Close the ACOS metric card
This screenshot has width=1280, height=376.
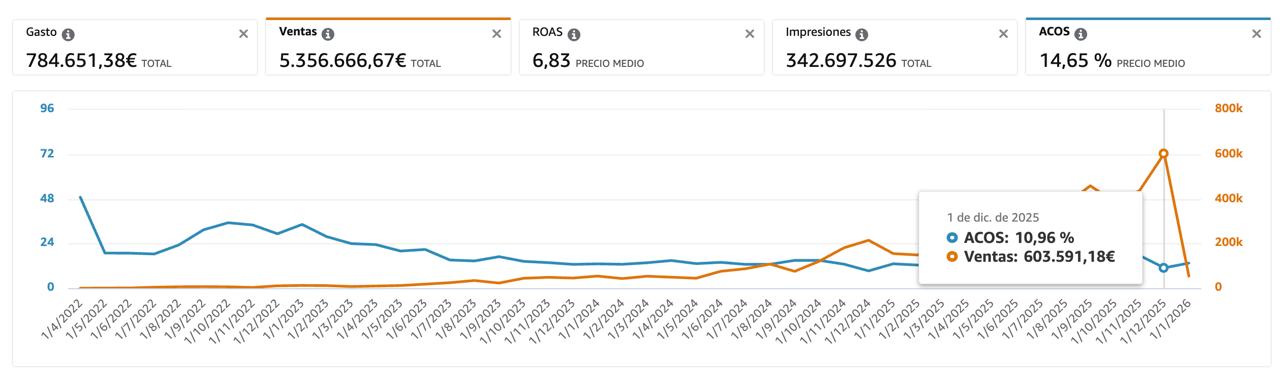[x=1257, y=34]
